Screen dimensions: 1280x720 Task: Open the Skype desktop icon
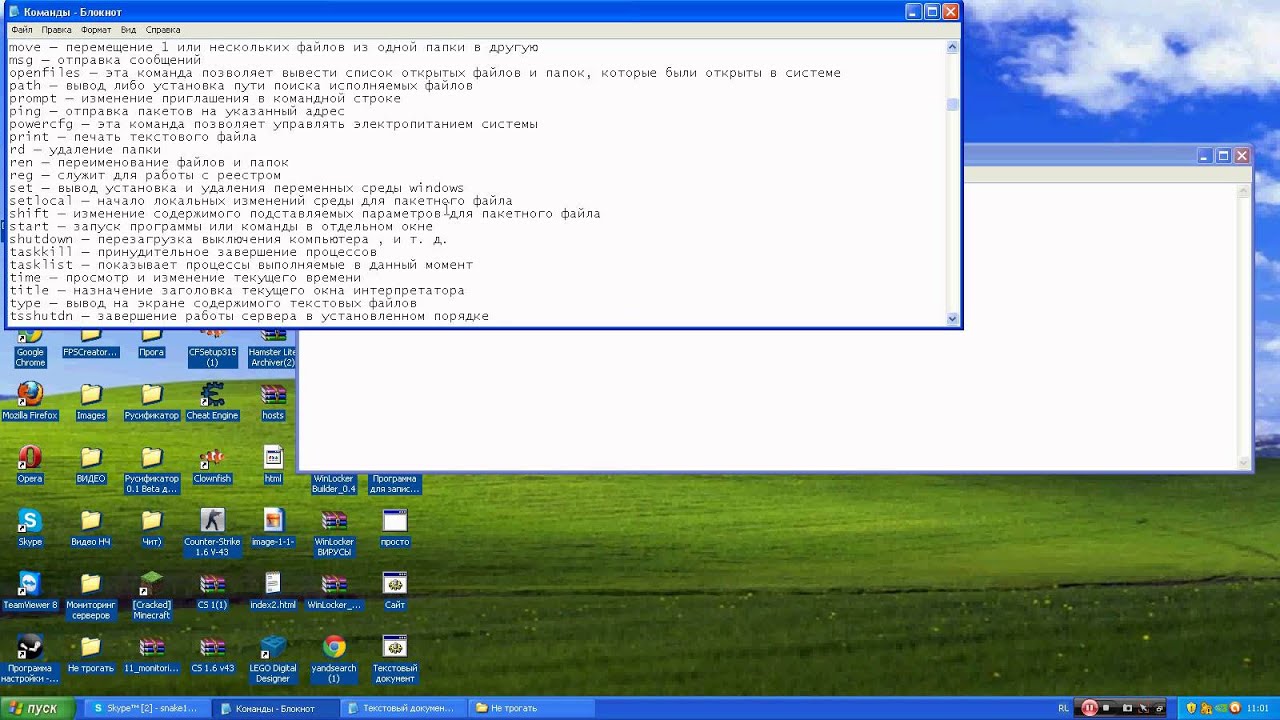[30, 527]
